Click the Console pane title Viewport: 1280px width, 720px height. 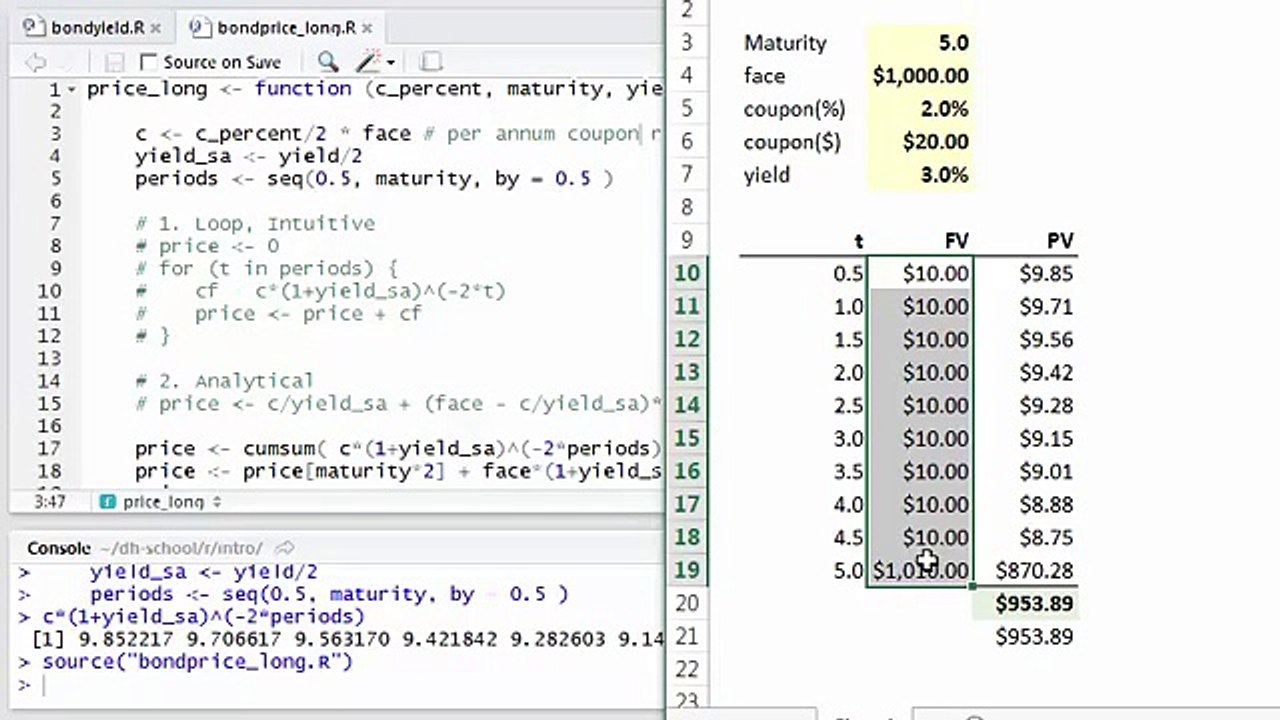(x=59, y=548)
